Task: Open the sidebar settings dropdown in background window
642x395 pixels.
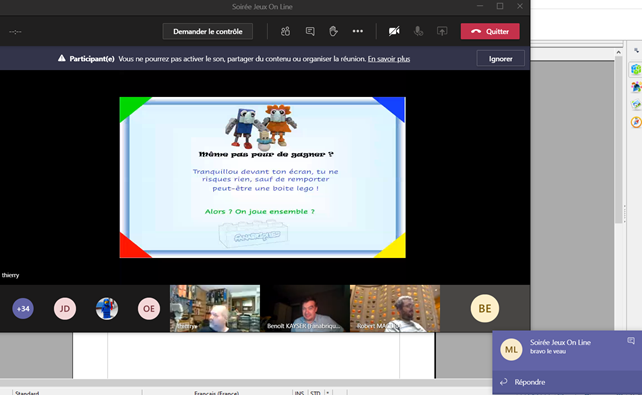Action: tap(636, 51)
